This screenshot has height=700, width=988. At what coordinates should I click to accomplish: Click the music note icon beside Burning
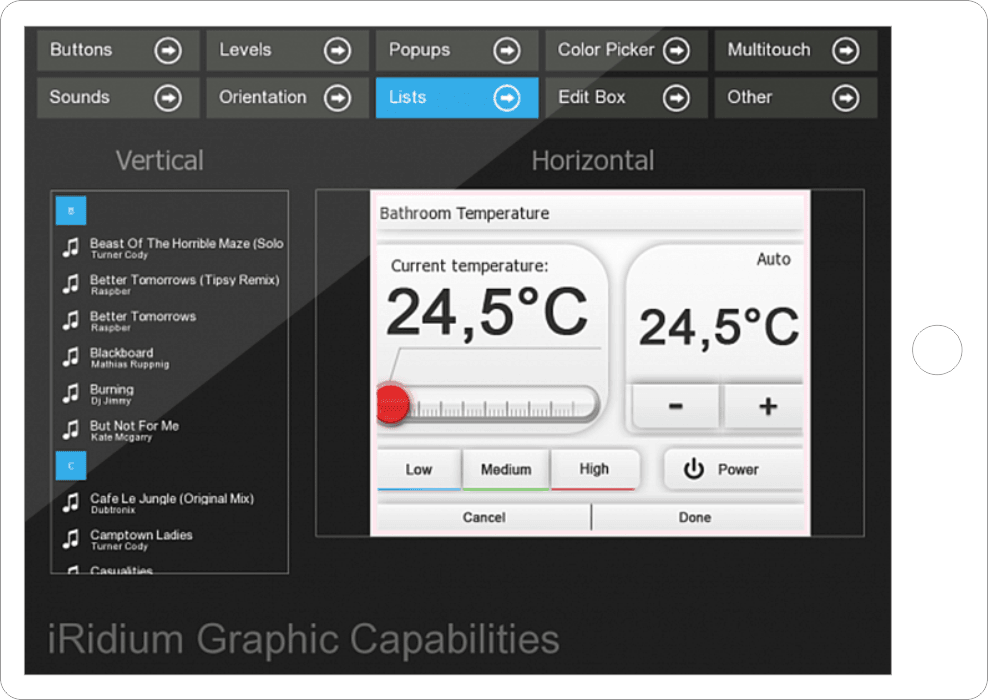[70, 393]
